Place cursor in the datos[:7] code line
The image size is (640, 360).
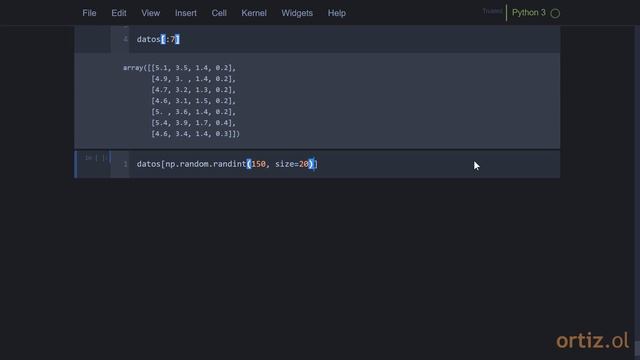point(158,39)
